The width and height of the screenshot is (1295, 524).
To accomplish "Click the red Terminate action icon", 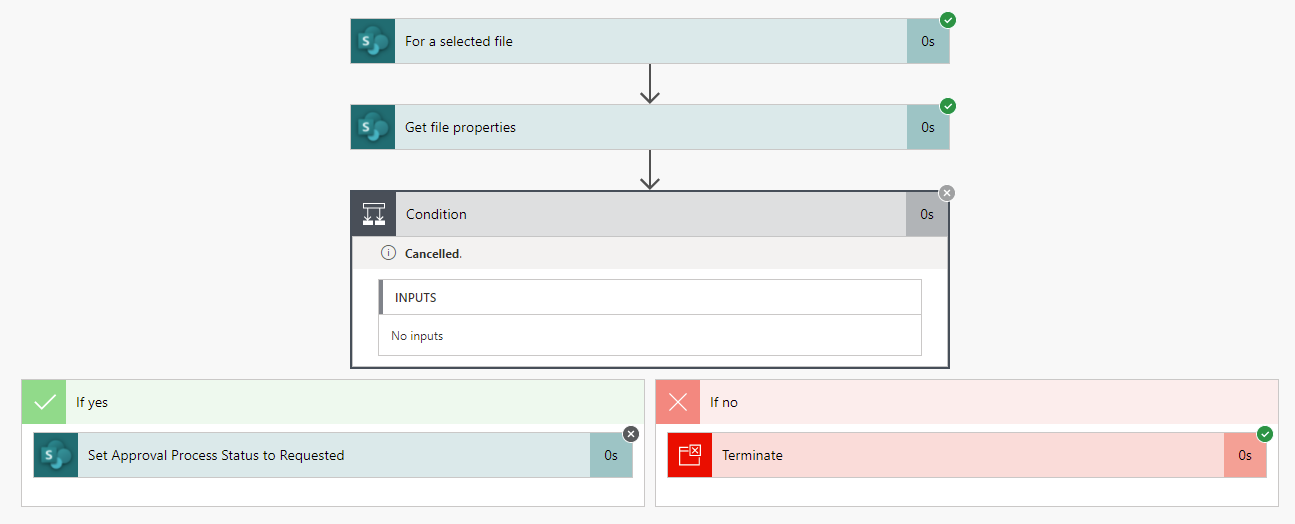I will click(x=690, y=455).
